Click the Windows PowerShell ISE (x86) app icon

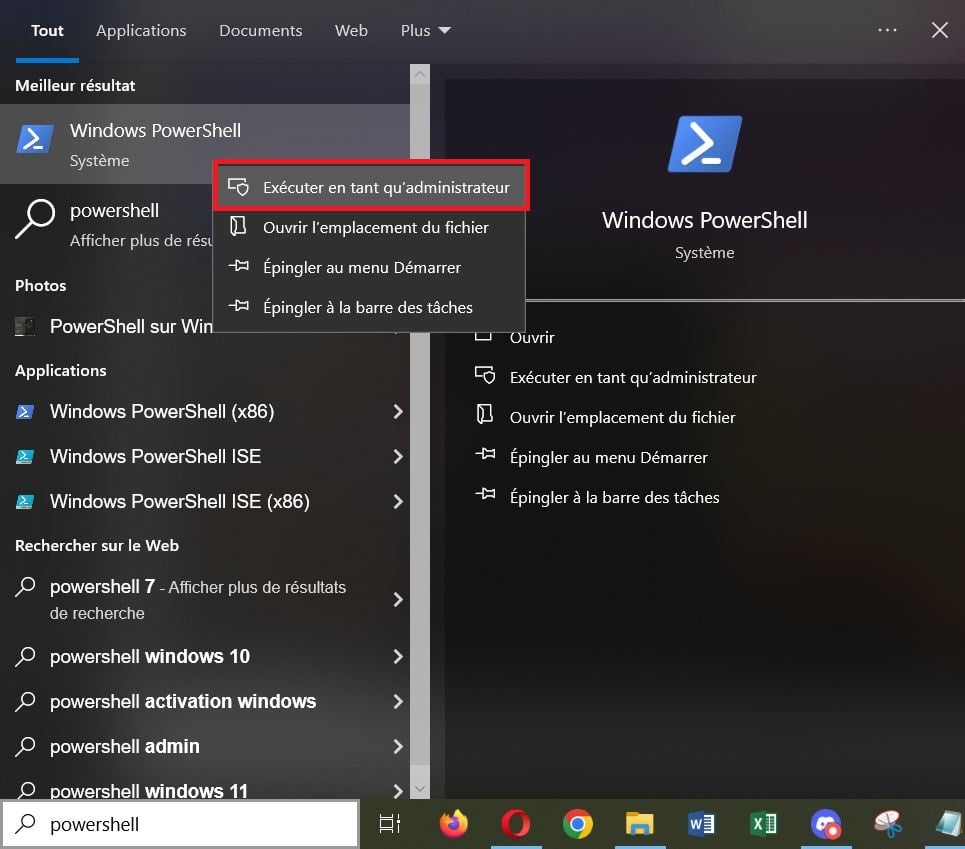(x=25, y=501)
